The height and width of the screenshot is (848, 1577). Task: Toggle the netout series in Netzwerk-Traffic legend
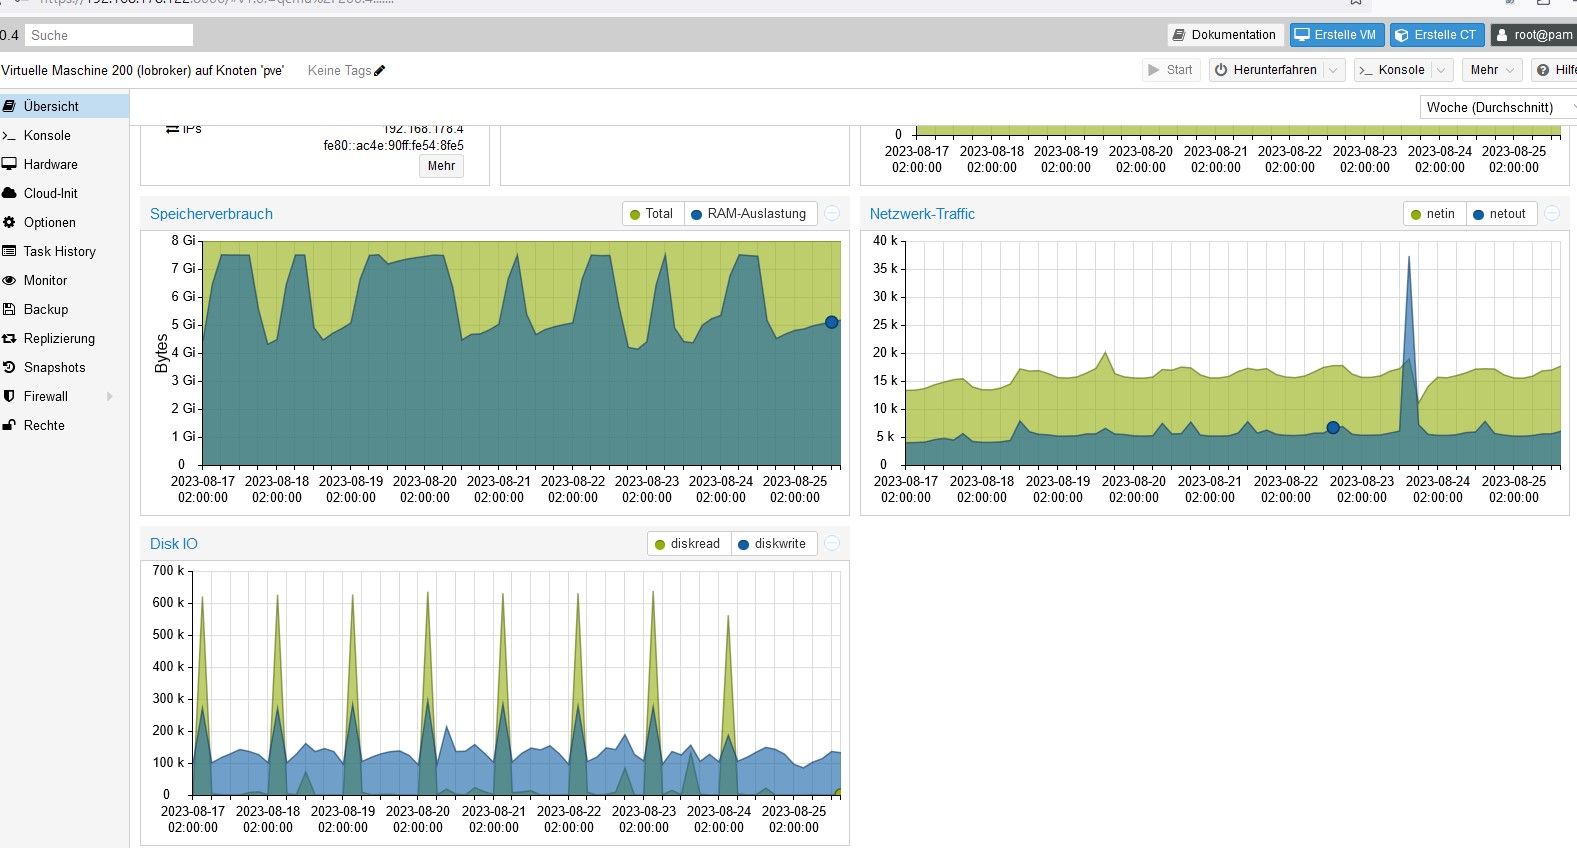(x=1499, y=214)
